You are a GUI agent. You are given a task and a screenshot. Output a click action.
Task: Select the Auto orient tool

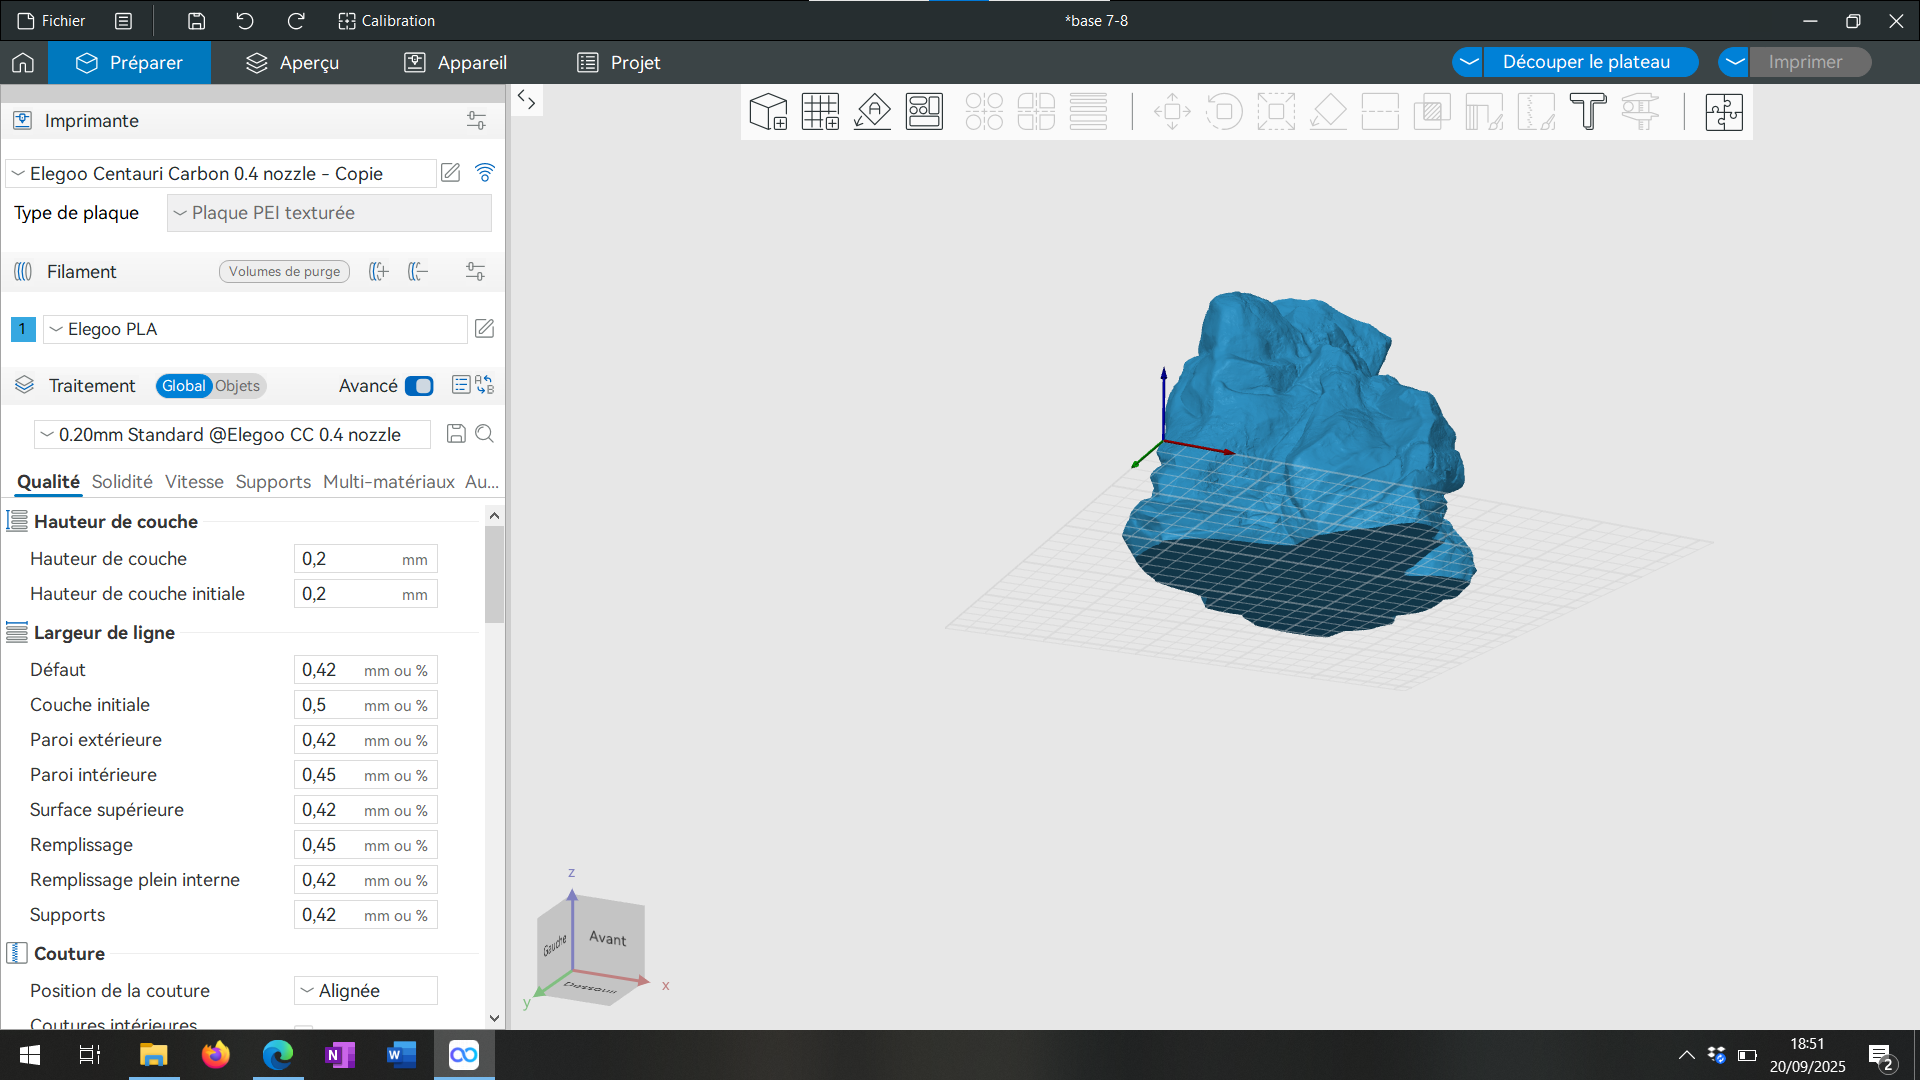872,112
